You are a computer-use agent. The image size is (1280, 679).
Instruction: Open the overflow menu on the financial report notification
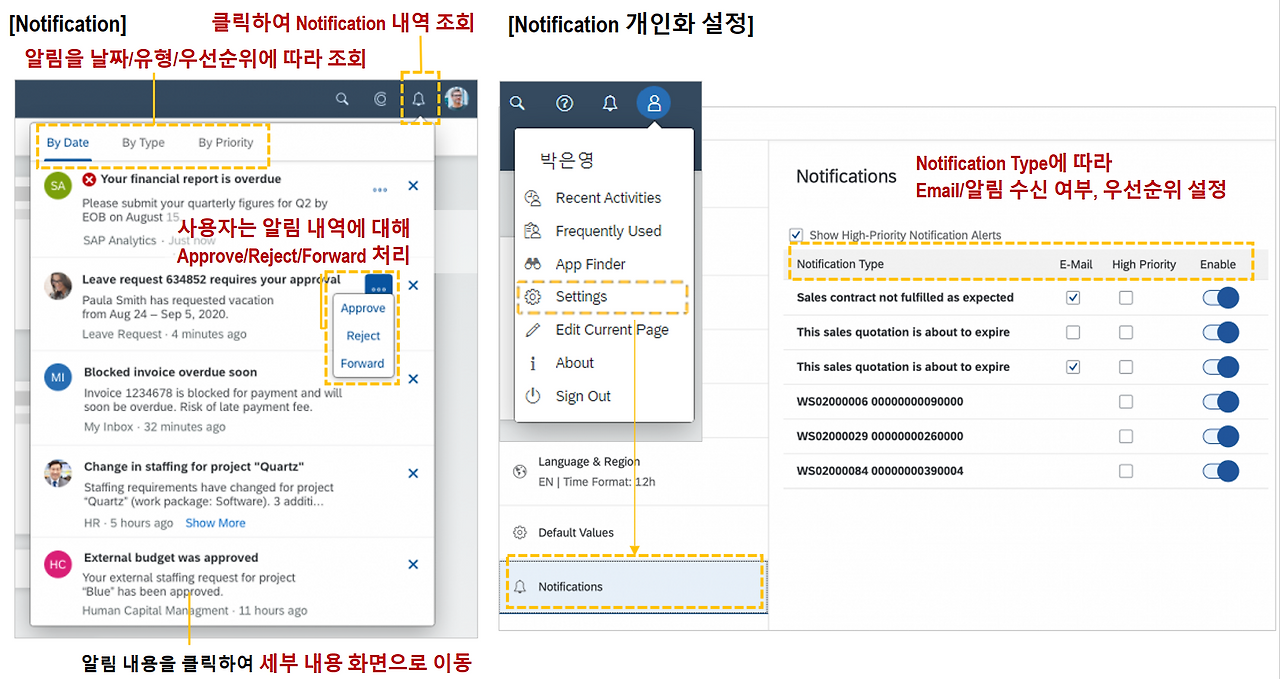[379, 189]
